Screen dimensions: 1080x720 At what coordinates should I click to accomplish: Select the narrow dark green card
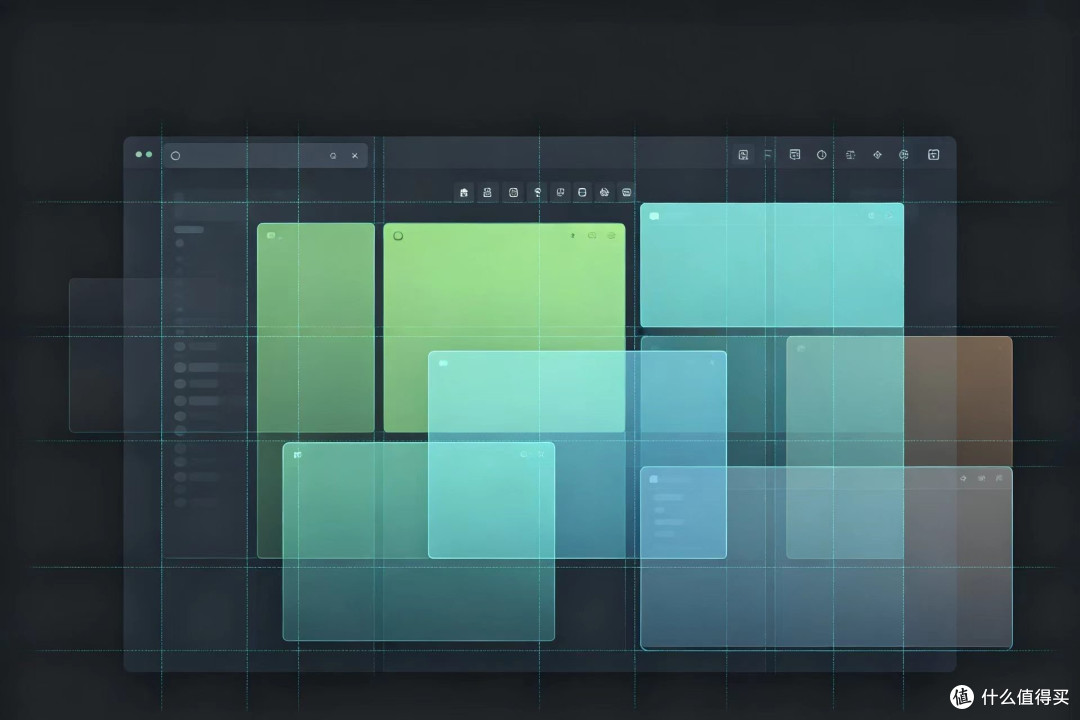pos(316,328)
